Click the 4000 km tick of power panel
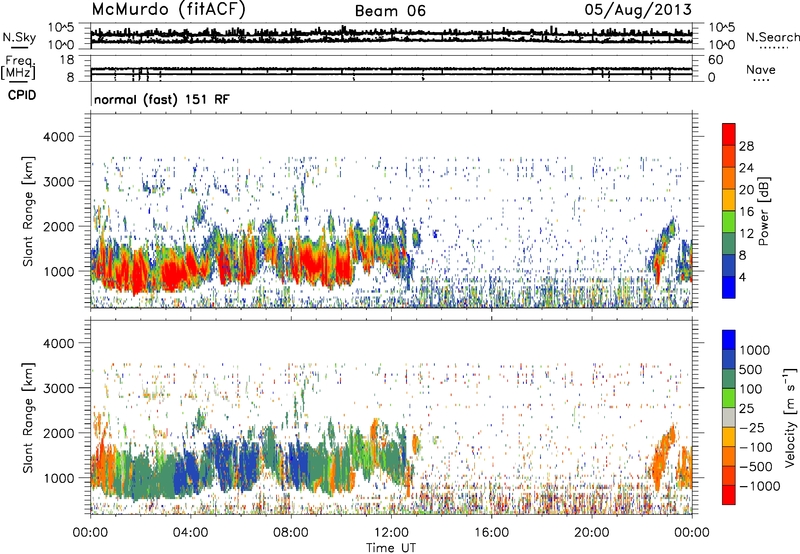Viewport: 800px width, 554px height. (58, 137)
